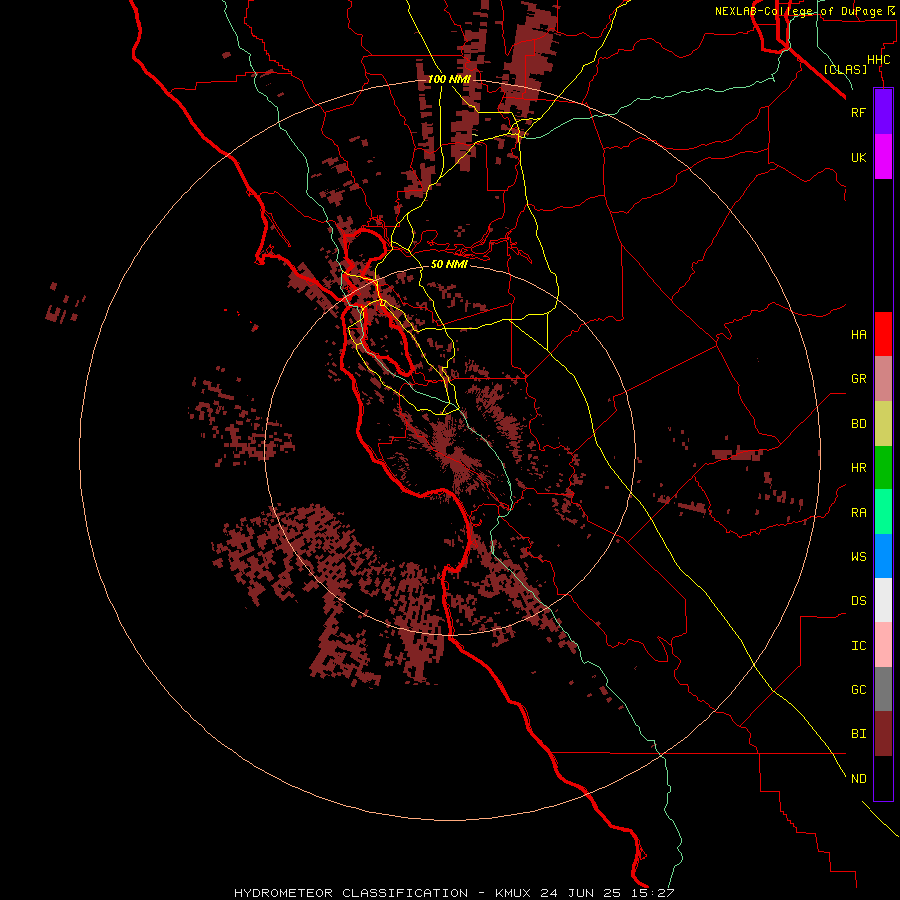Viewport: 900px width, 900px height.
Task: Click the Hydrometeor Classification KMUX title text
Action: click(x=454, y=893)
